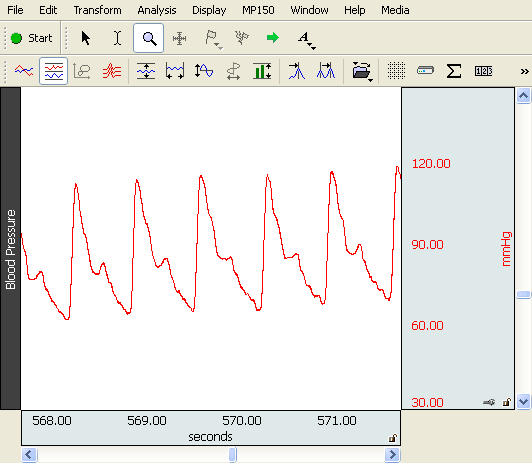The height and width of the screenshot is (463, 532).
Task: Click the green arrow toolbar icon
Action: [x=272, y=38]
